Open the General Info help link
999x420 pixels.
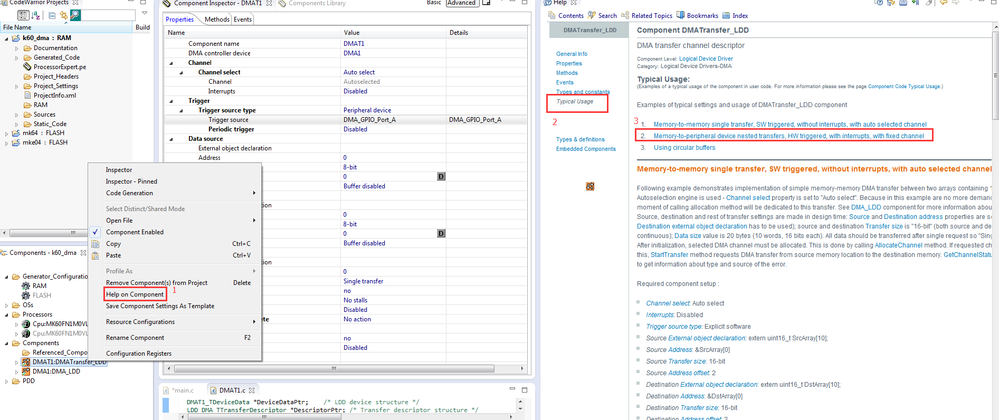[571, 54]
